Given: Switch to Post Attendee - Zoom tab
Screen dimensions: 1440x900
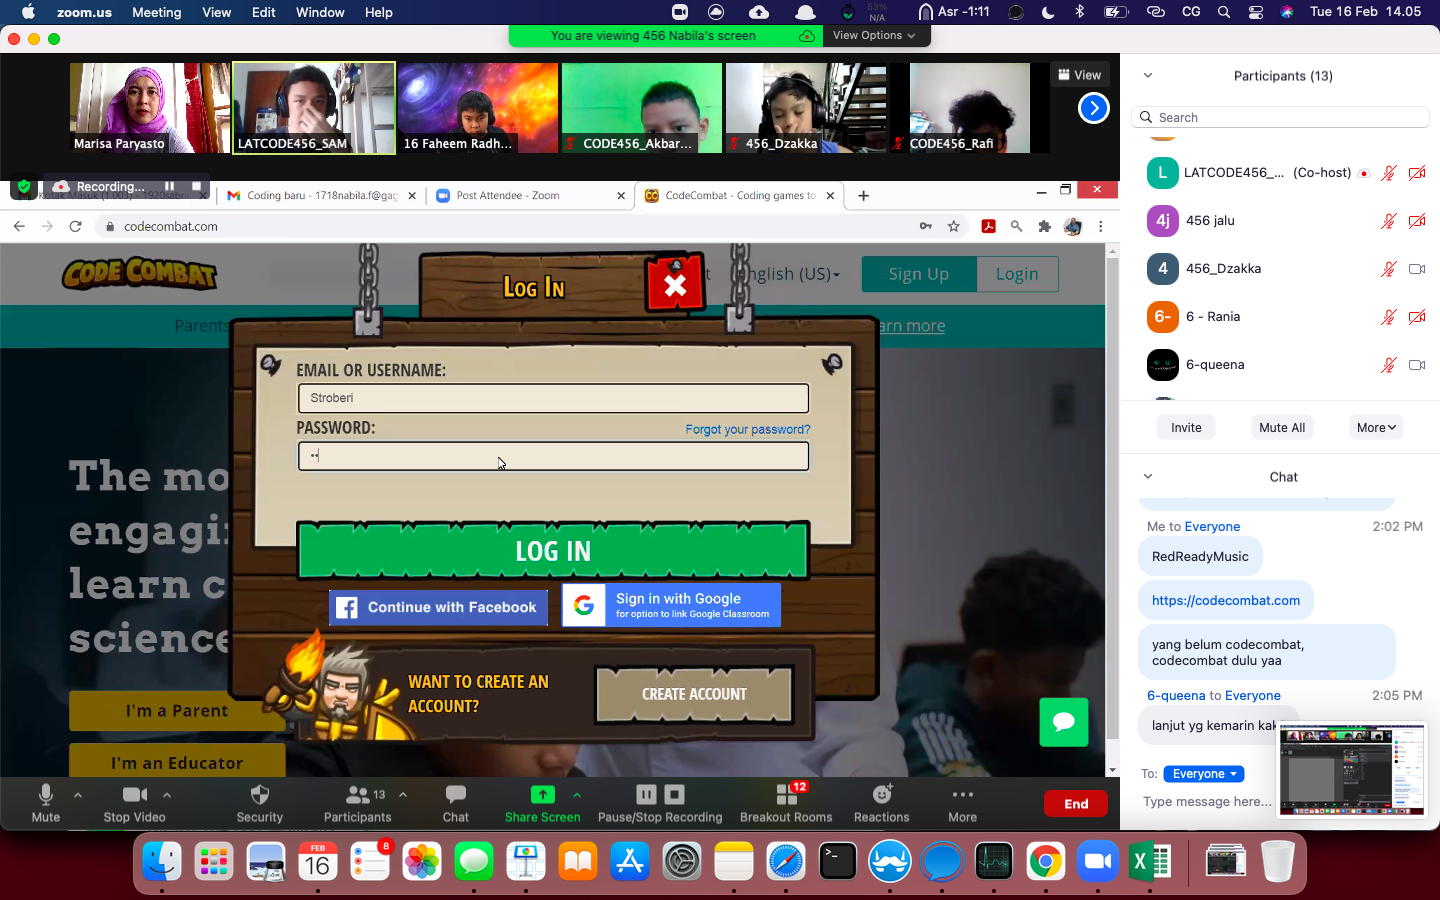Looking at the screenshot, I should pos(528,196).
